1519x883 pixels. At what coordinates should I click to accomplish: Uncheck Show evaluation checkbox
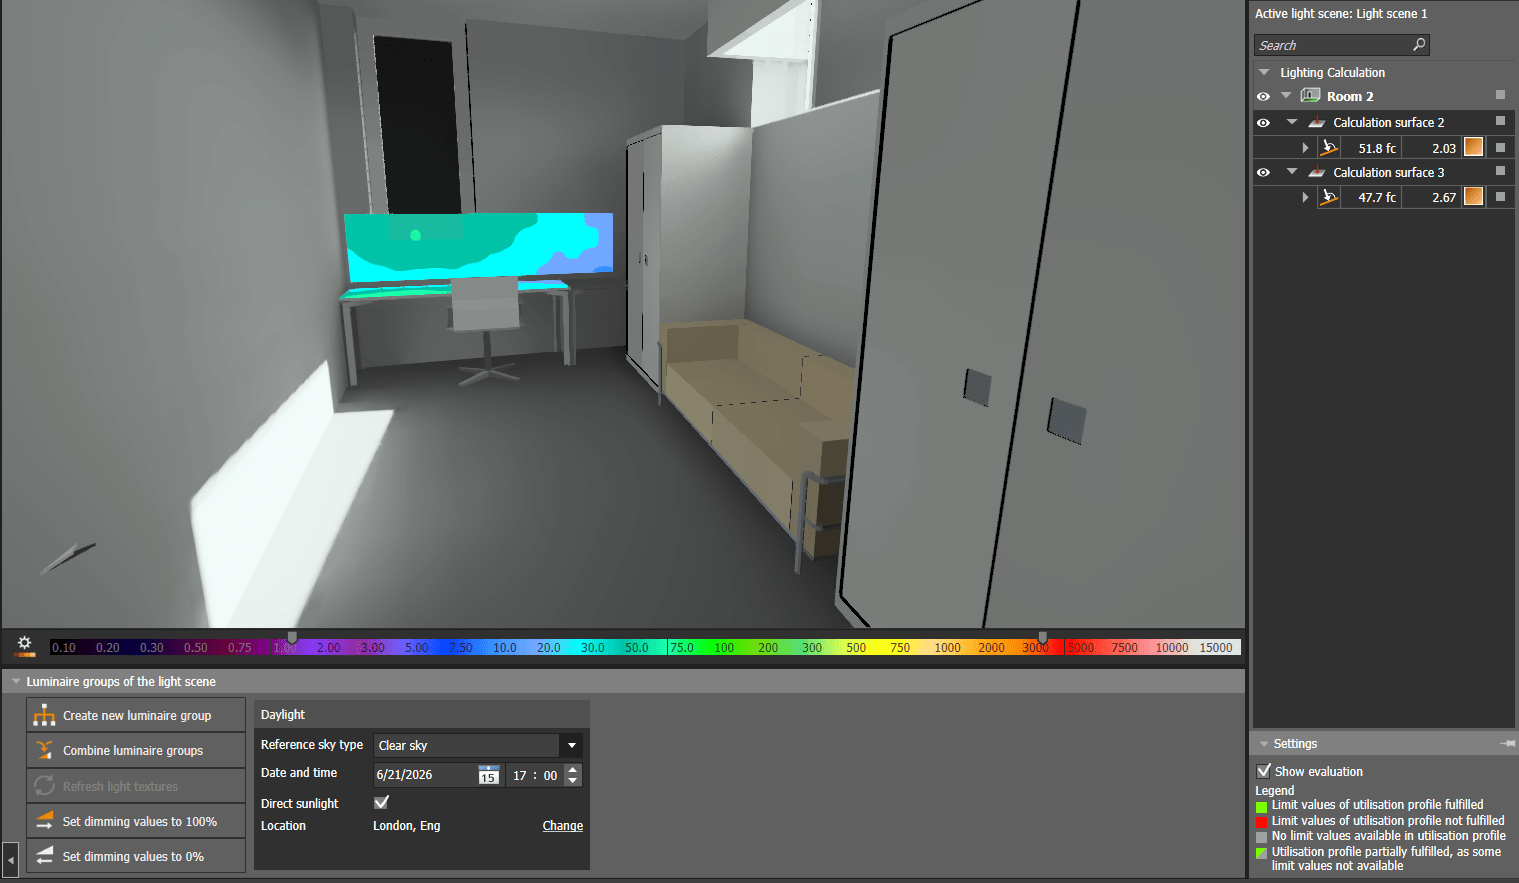(1264, 771)
